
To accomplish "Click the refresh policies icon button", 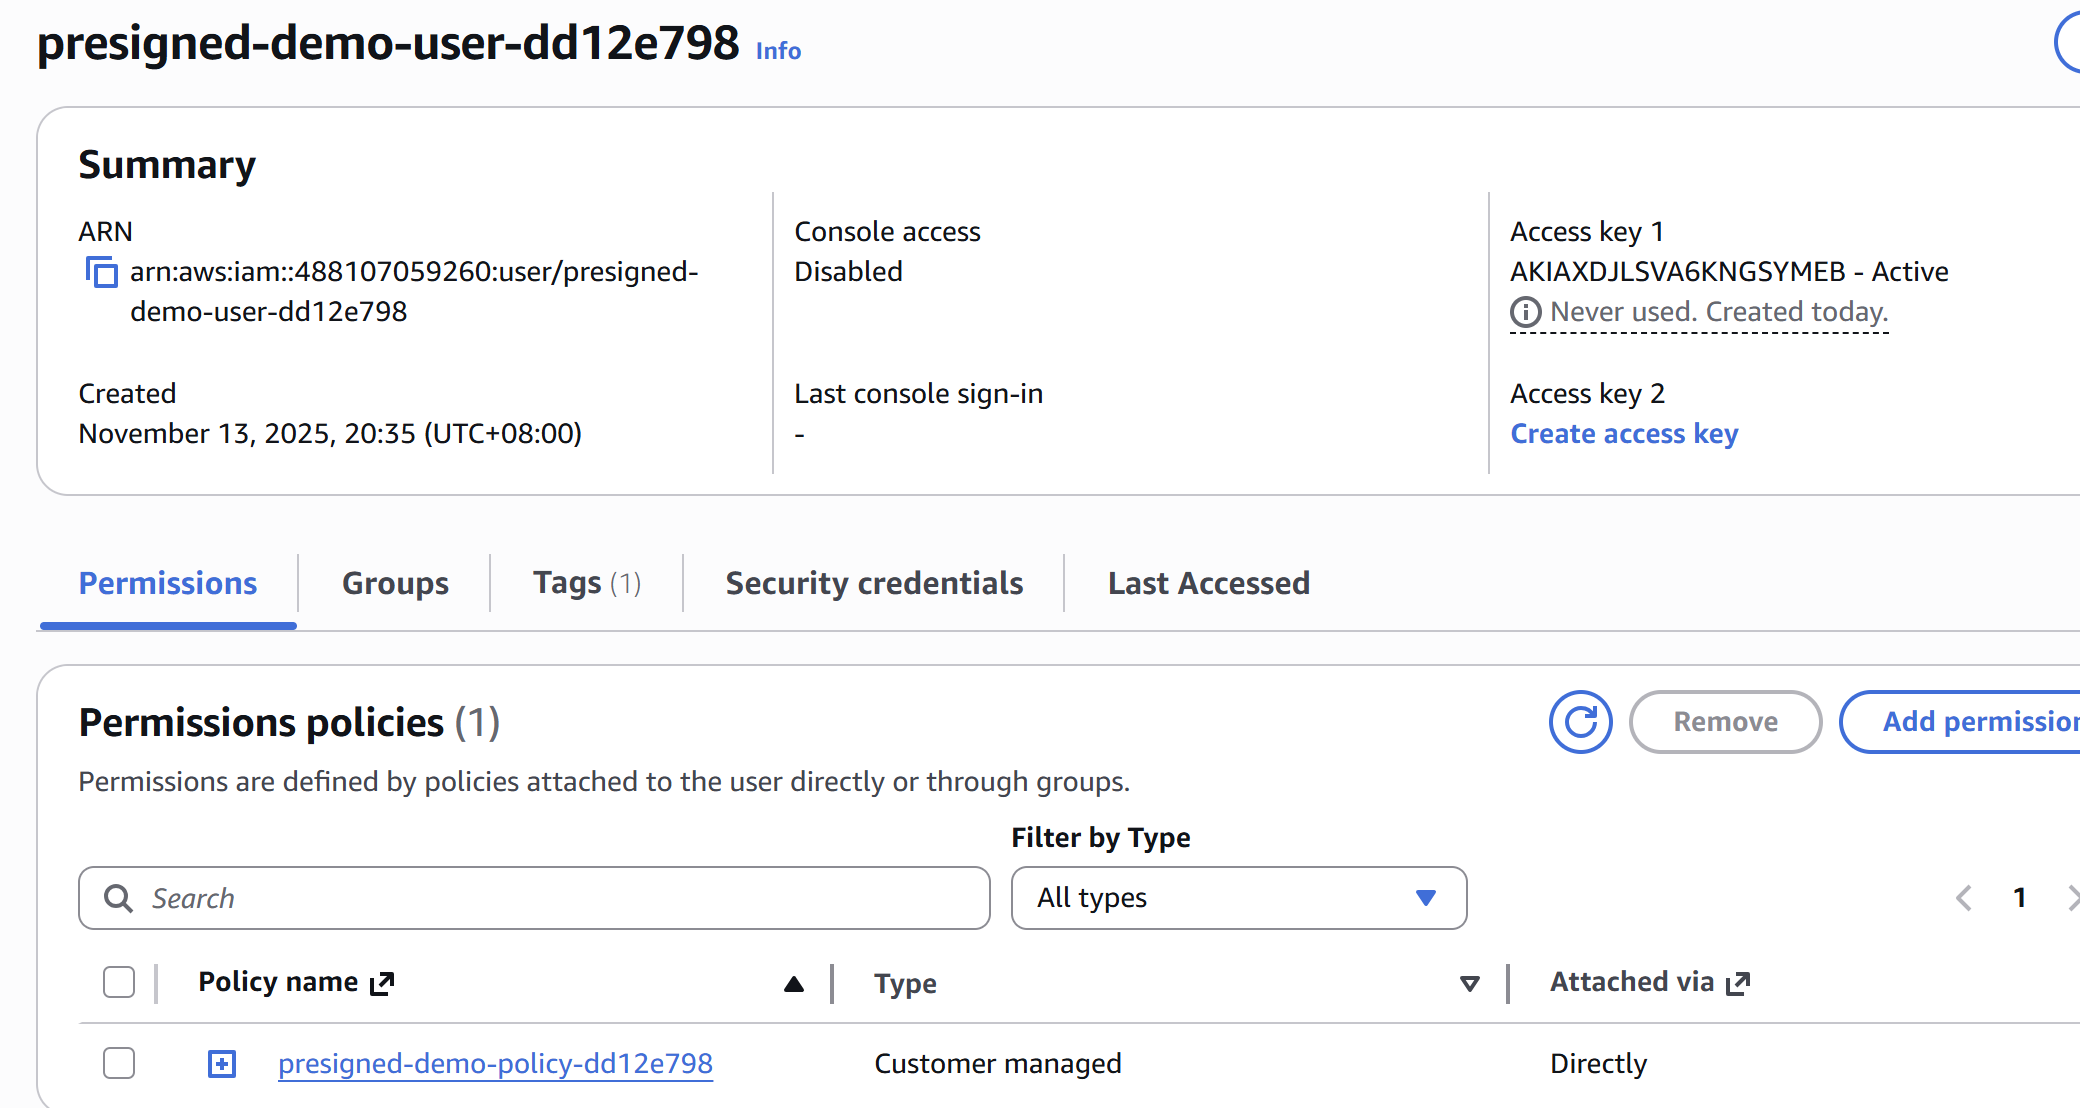I will coord(1580,722).
